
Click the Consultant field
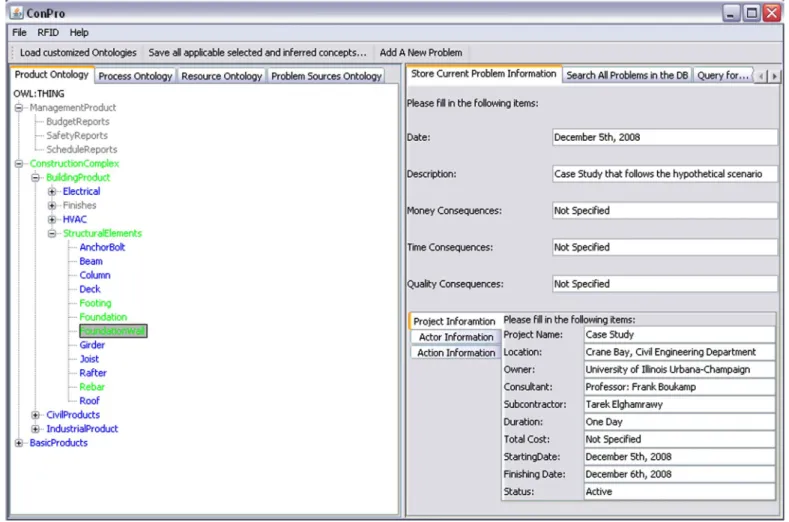(x=679, y=387)
